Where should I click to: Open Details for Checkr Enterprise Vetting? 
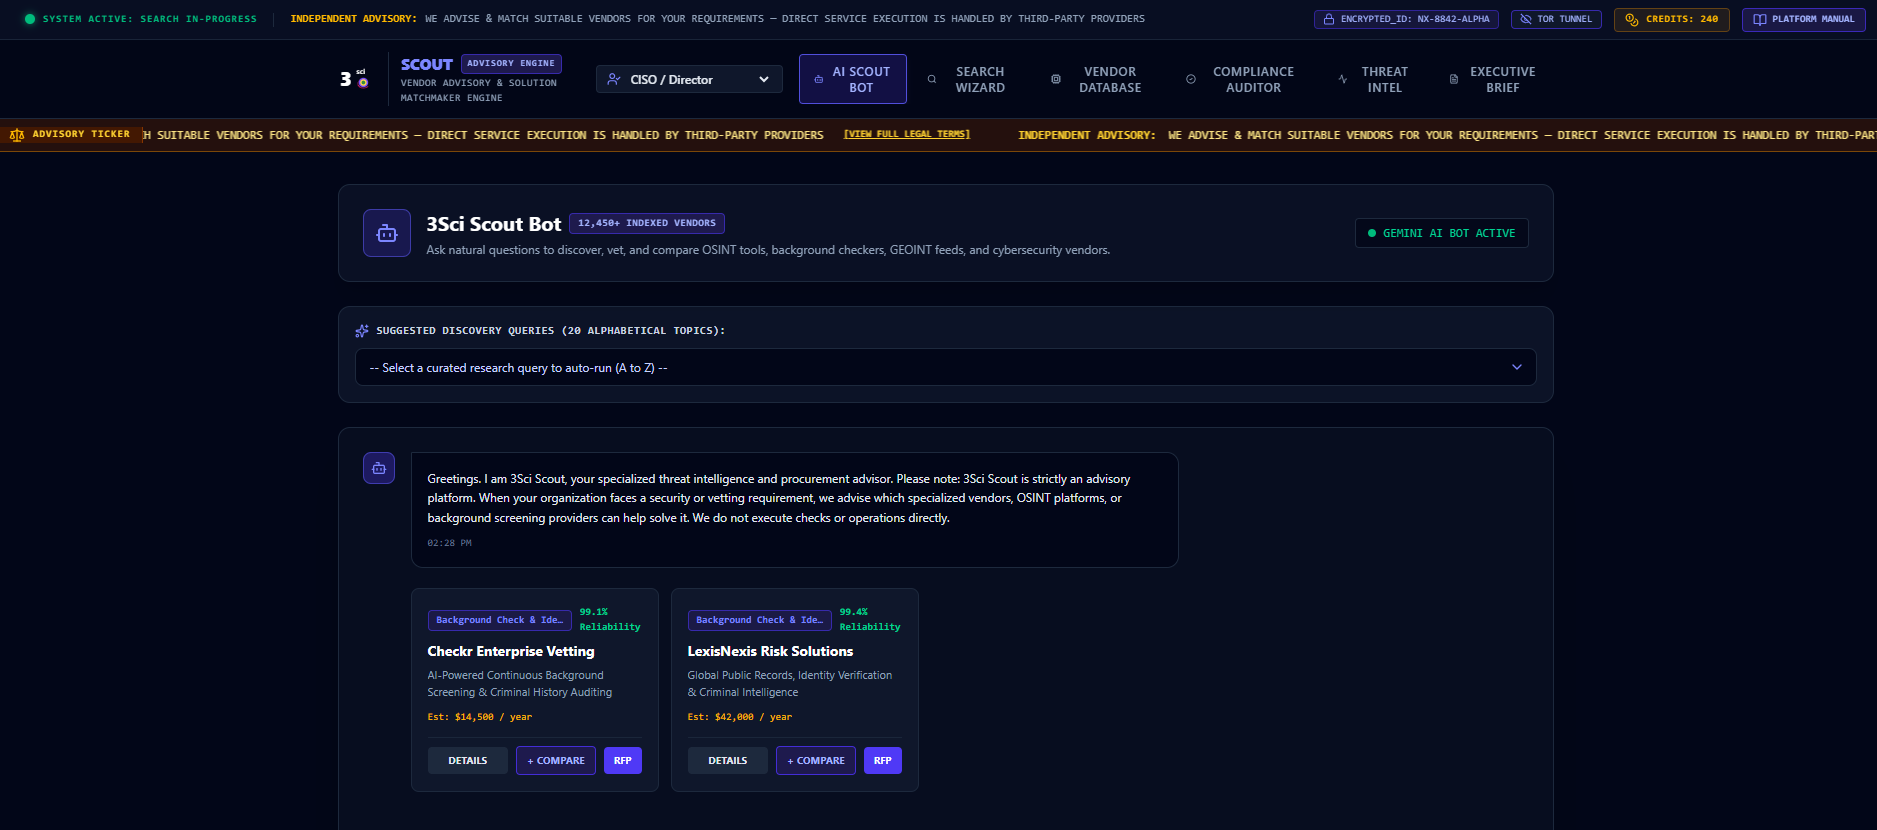(x=468, y=760)
